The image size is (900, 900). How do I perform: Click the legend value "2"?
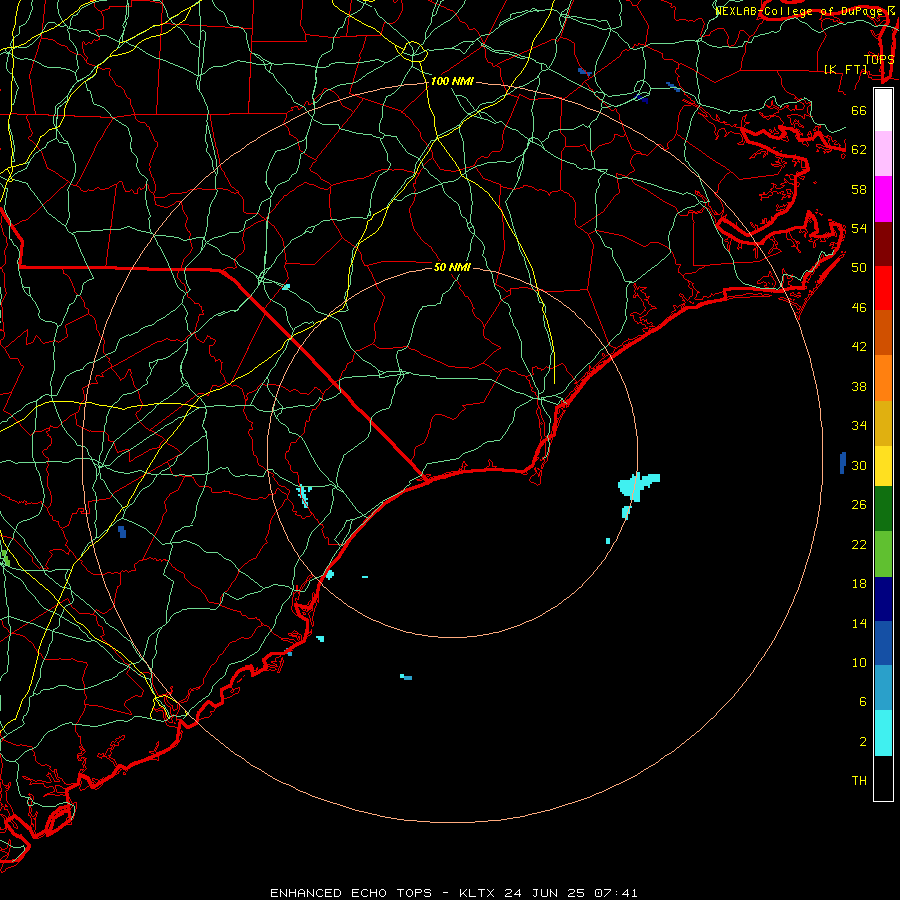[x=862, y=742]
